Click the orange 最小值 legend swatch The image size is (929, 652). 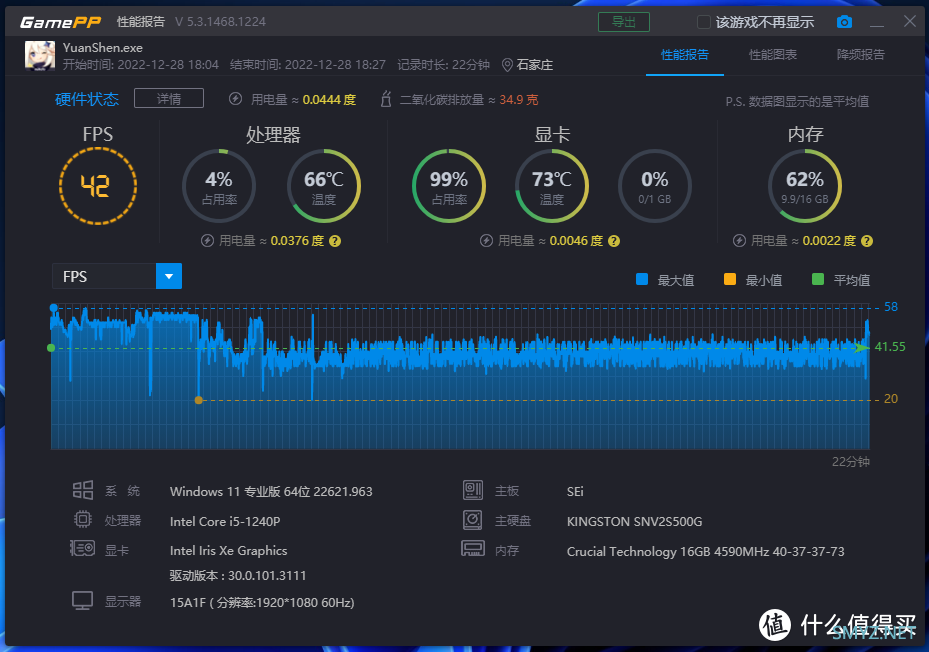pyautogui.click(x=730, y=279)
